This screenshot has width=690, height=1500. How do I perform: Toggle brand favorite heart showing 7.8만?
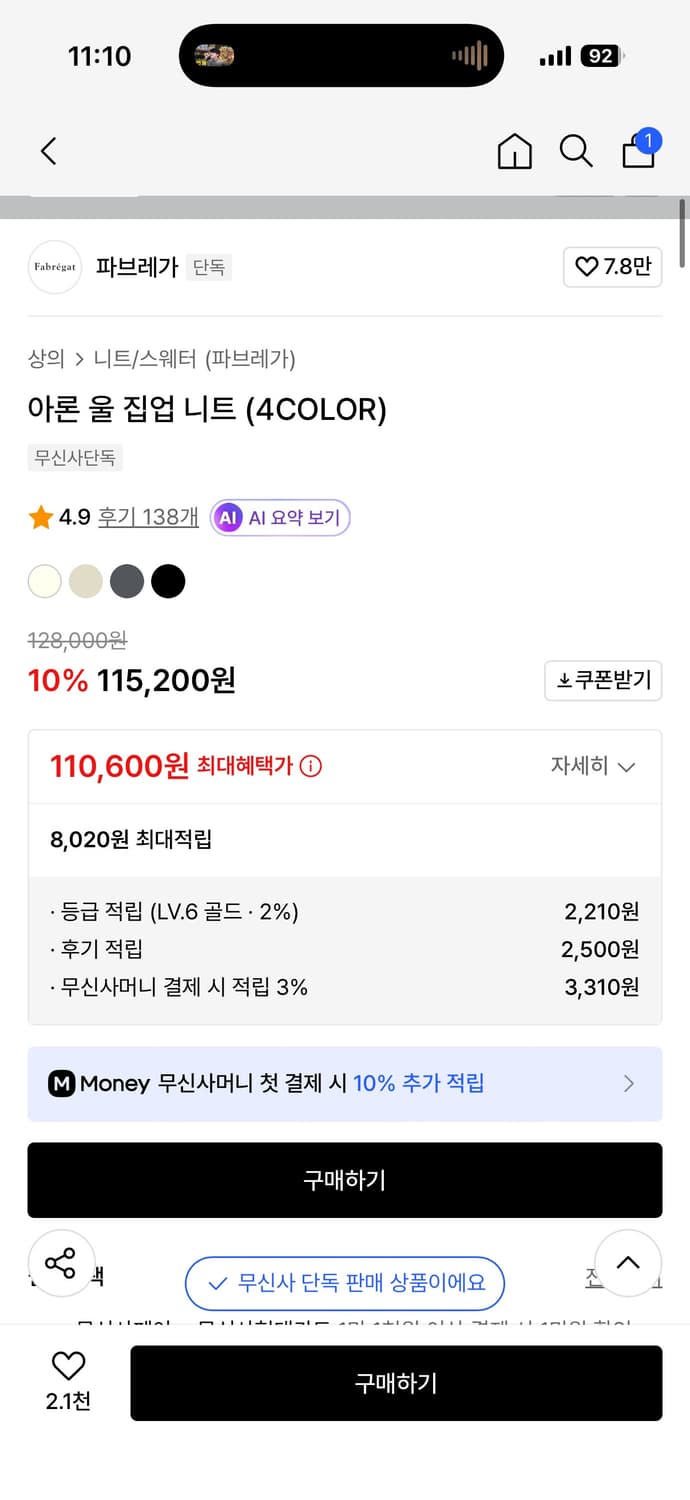(x=612, y=267)
